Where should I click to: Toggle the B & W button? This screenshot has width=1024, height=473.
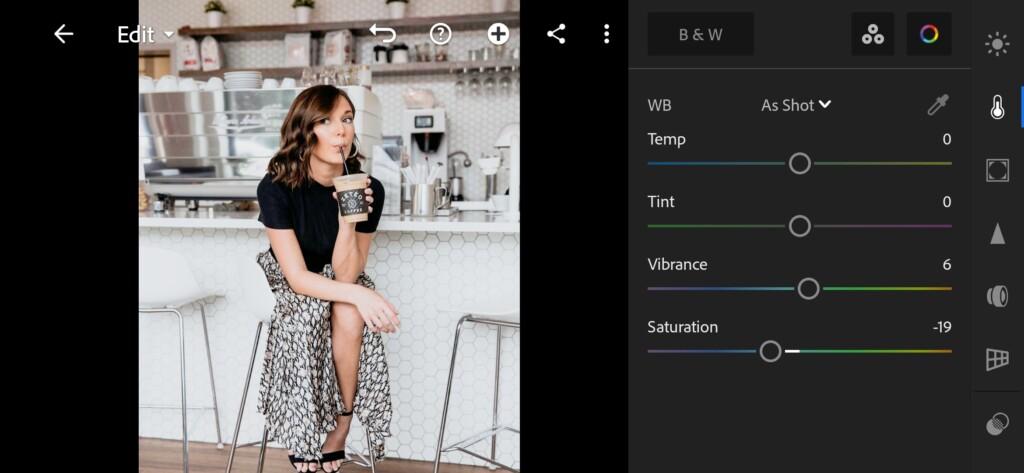pos(701,34)
